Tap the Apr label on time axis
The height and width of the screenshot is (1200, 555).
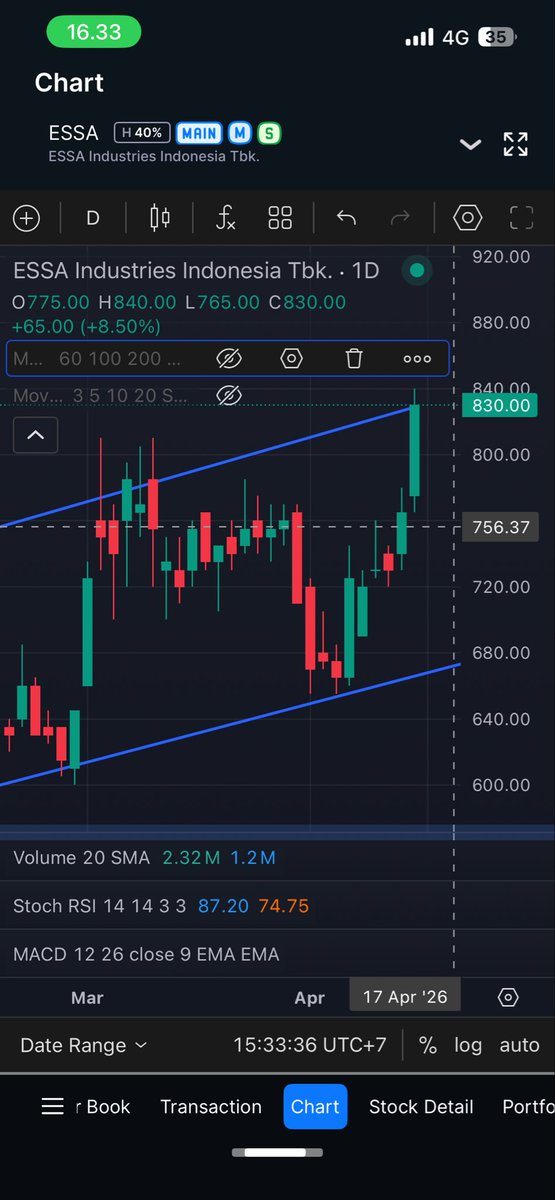(310, 997)
